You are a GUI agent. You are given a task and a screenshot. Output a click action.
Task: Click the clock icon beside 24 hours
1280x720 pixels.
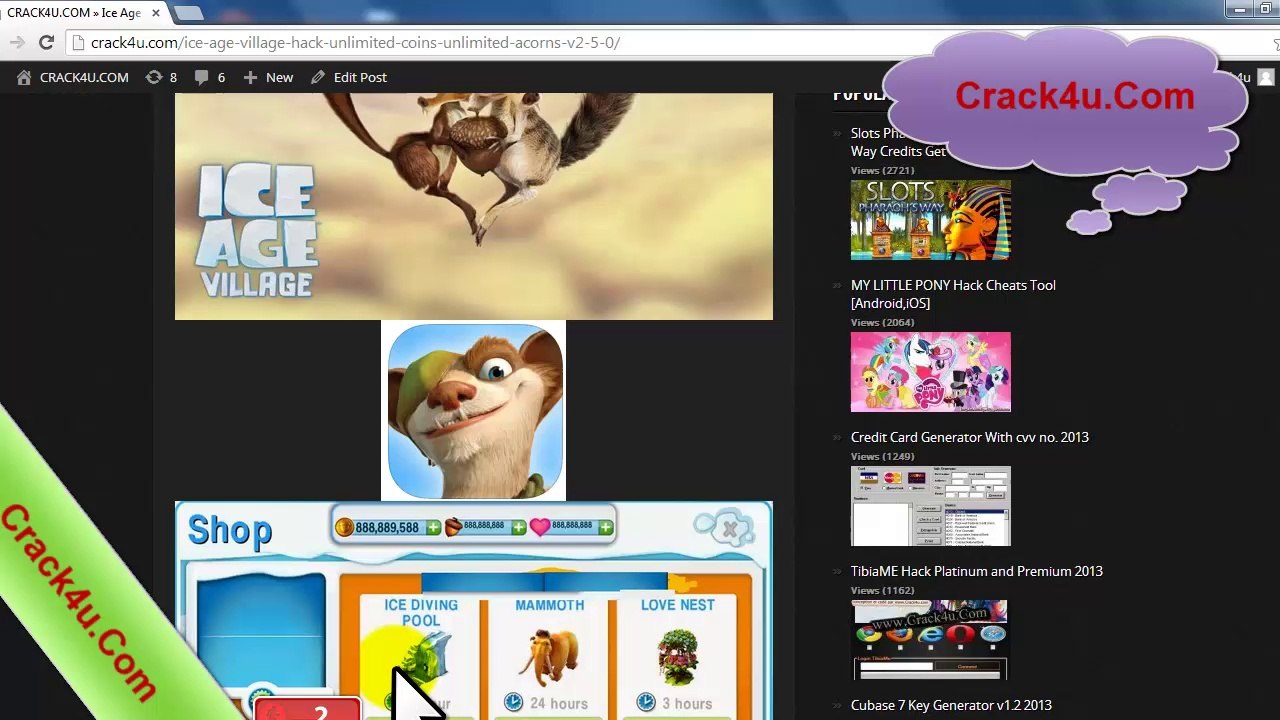(x=513, y=703)
